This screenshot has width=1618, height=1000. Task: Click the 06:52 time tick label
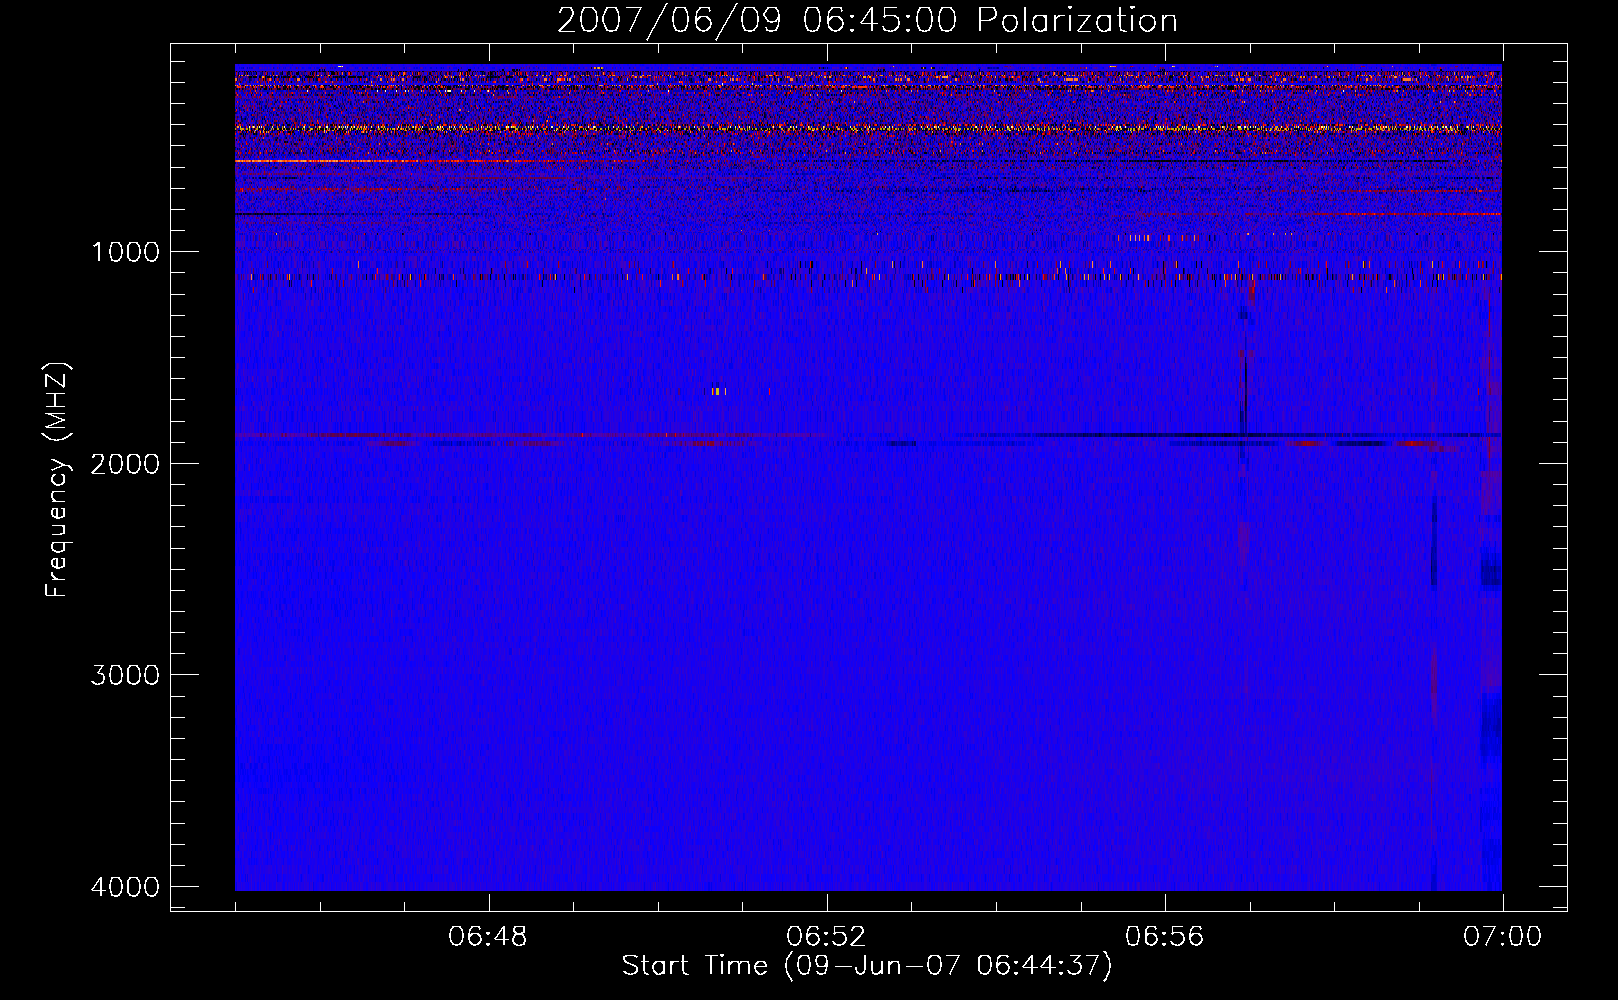point(826,937)
